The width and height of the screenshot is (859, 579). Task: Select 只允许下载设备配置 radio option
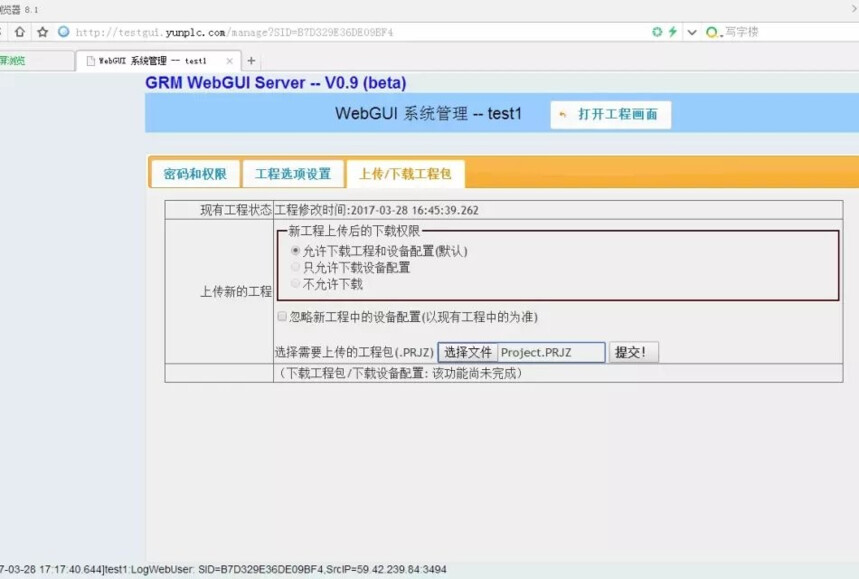[296, 267]
